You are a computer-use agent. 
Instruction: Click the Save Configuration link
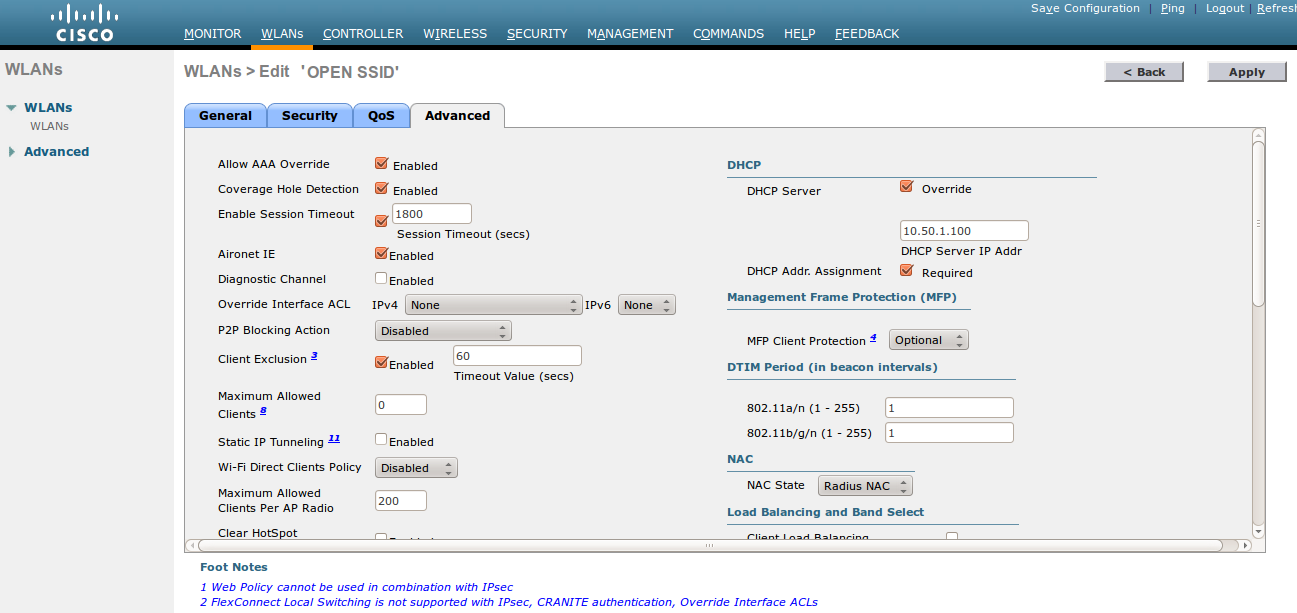1086,8
